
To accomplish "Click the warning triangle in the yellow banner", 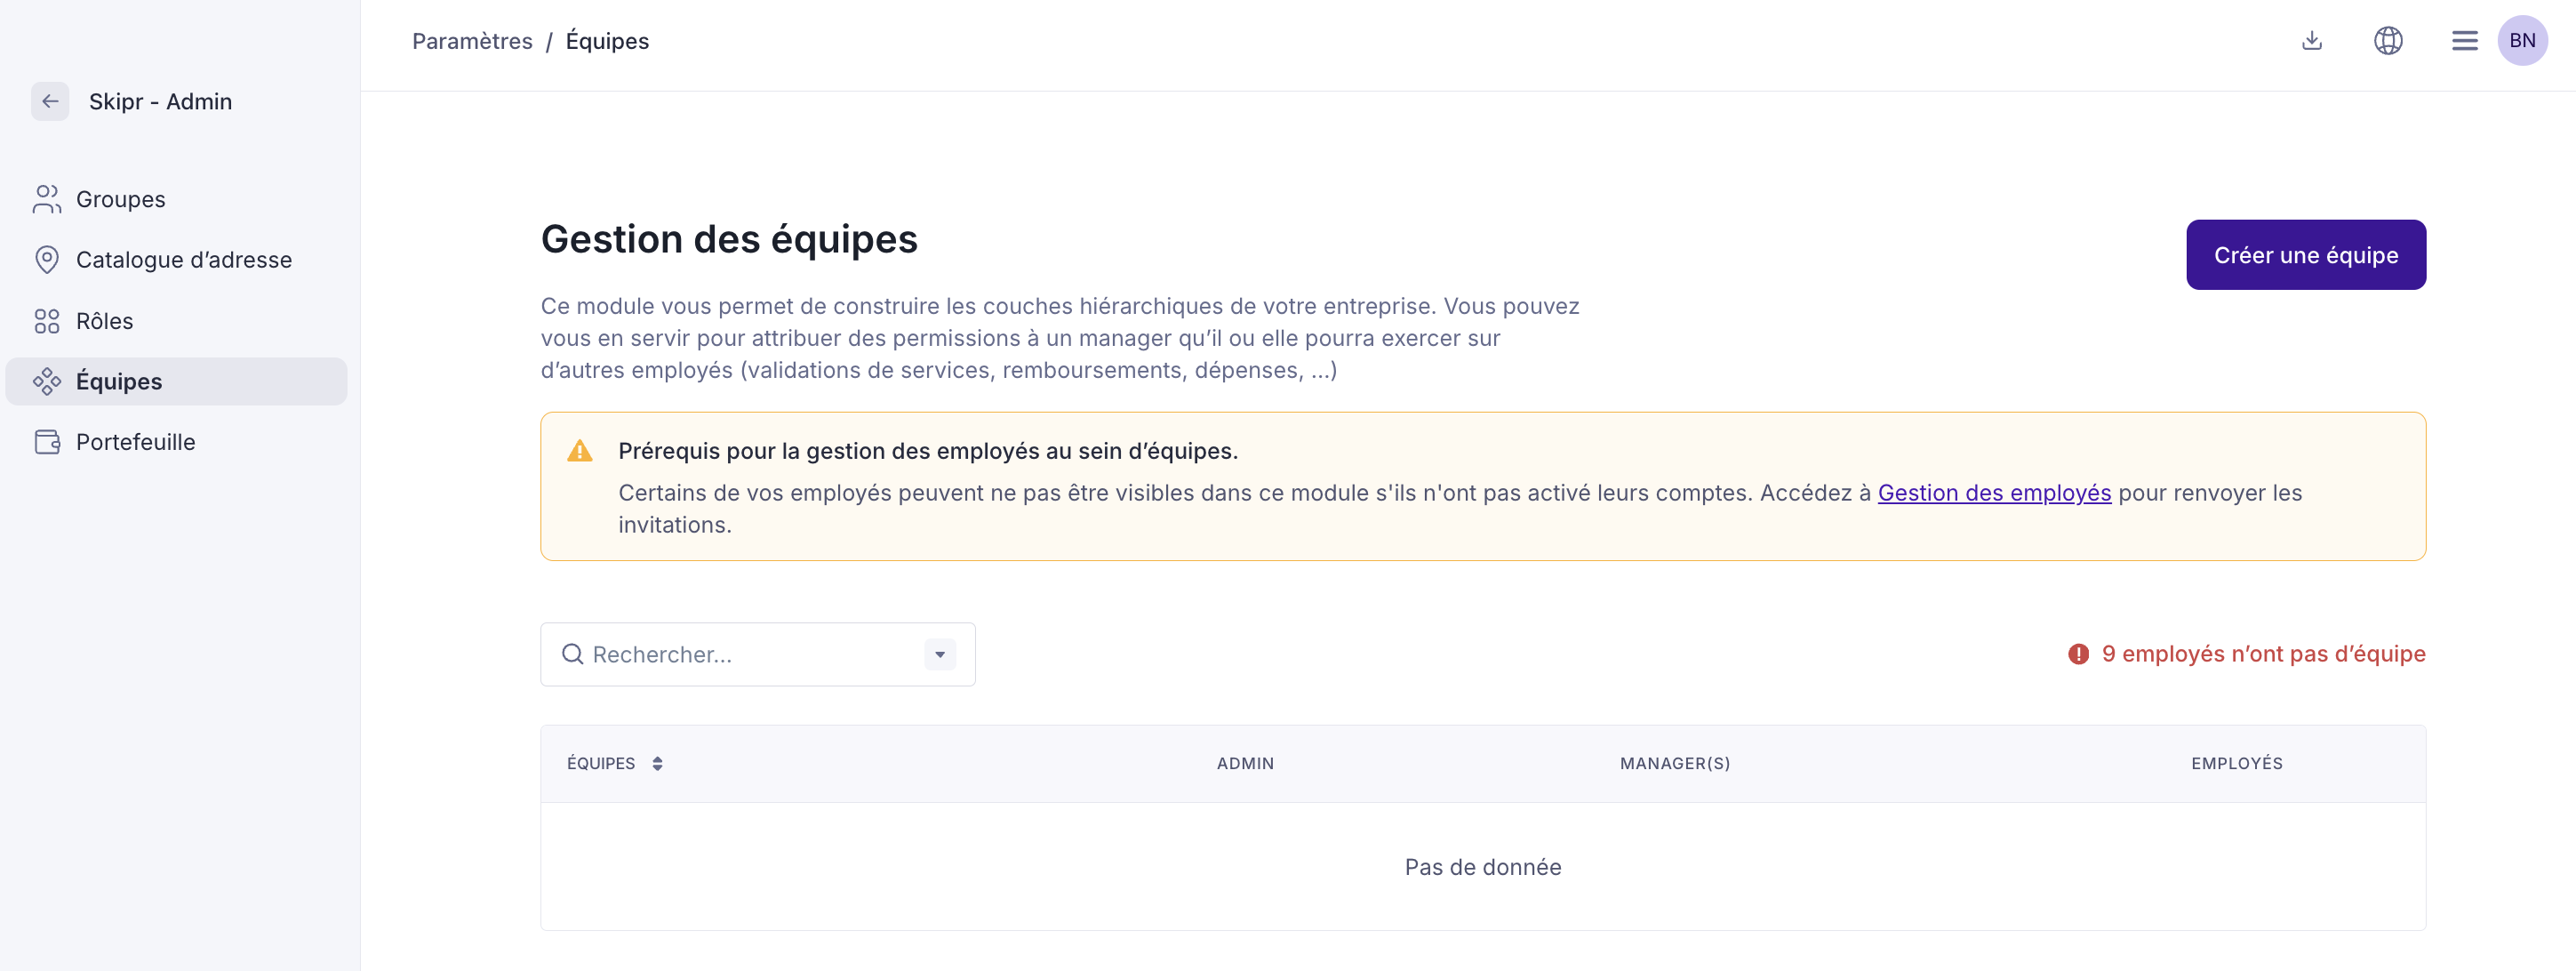I will click(580, 450).
